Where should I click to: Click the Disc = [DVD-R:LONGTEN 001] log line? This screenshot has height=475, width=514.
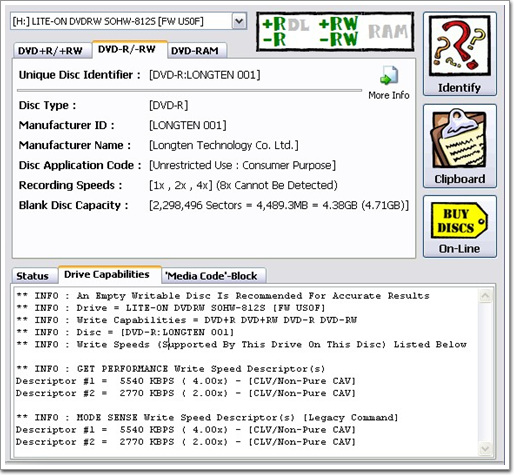pos(125,332)
